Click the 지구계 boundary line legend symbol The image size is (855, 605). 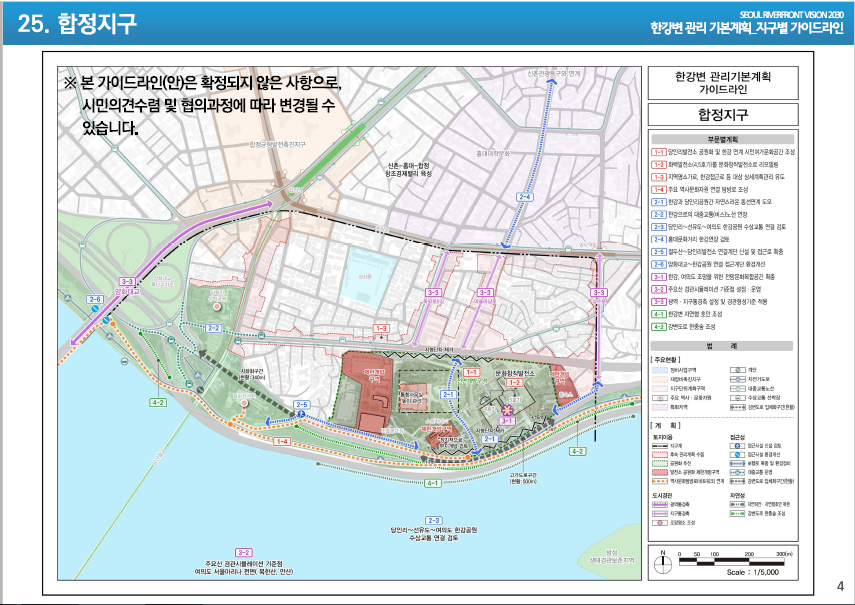click(660, 446)
